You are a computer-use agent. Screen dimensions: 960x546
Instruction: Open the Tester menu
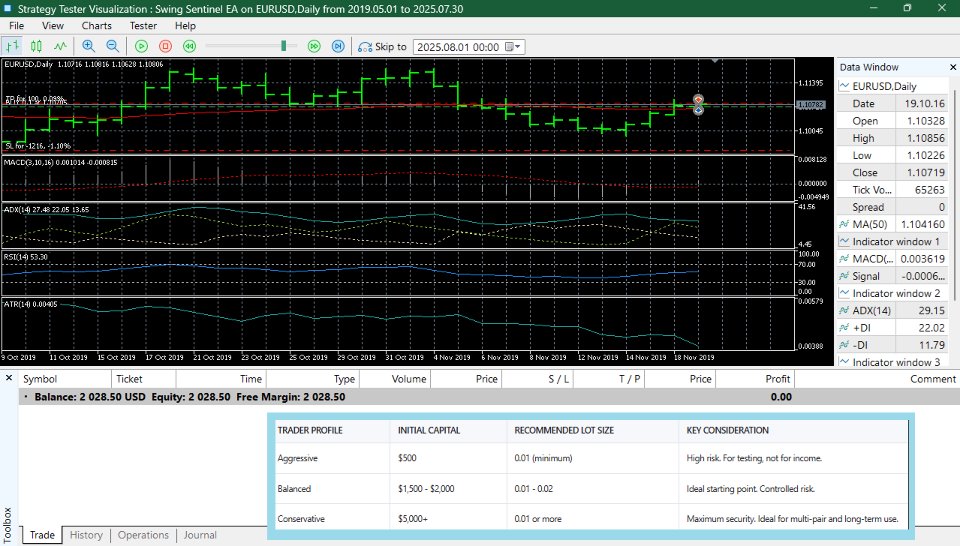click(143, 26)
